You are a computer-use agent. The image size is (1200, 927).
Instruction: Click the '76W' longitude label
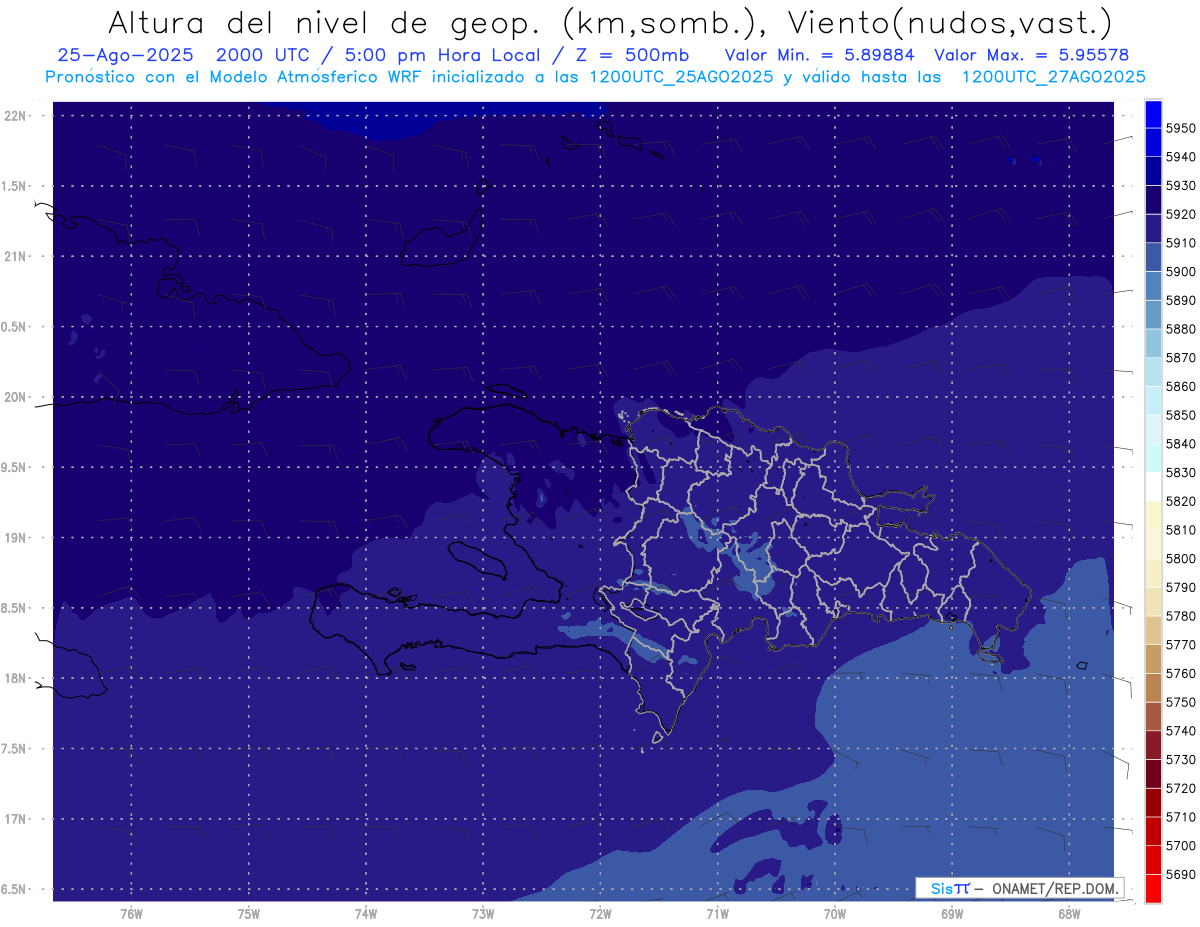click(x=131, y=914)
